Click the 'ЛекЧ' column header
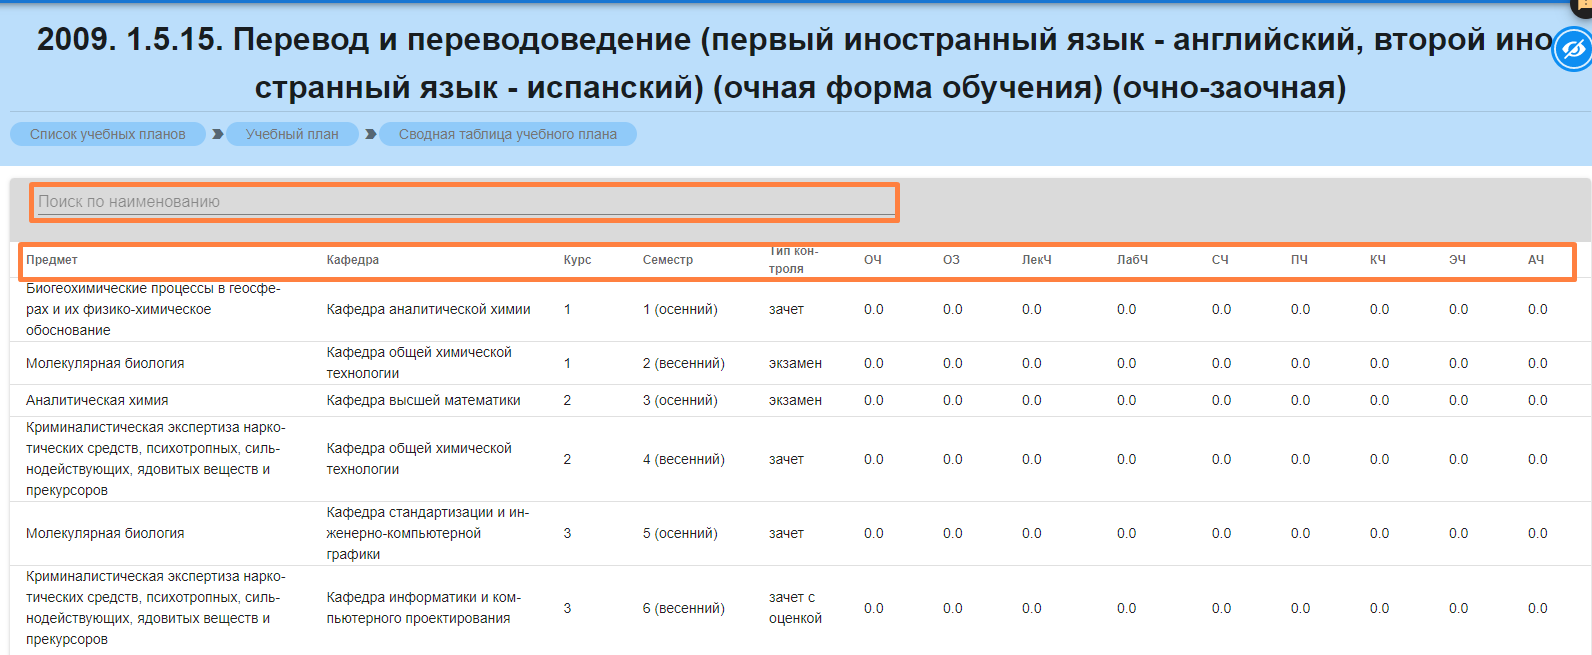 click(1036, 260)
